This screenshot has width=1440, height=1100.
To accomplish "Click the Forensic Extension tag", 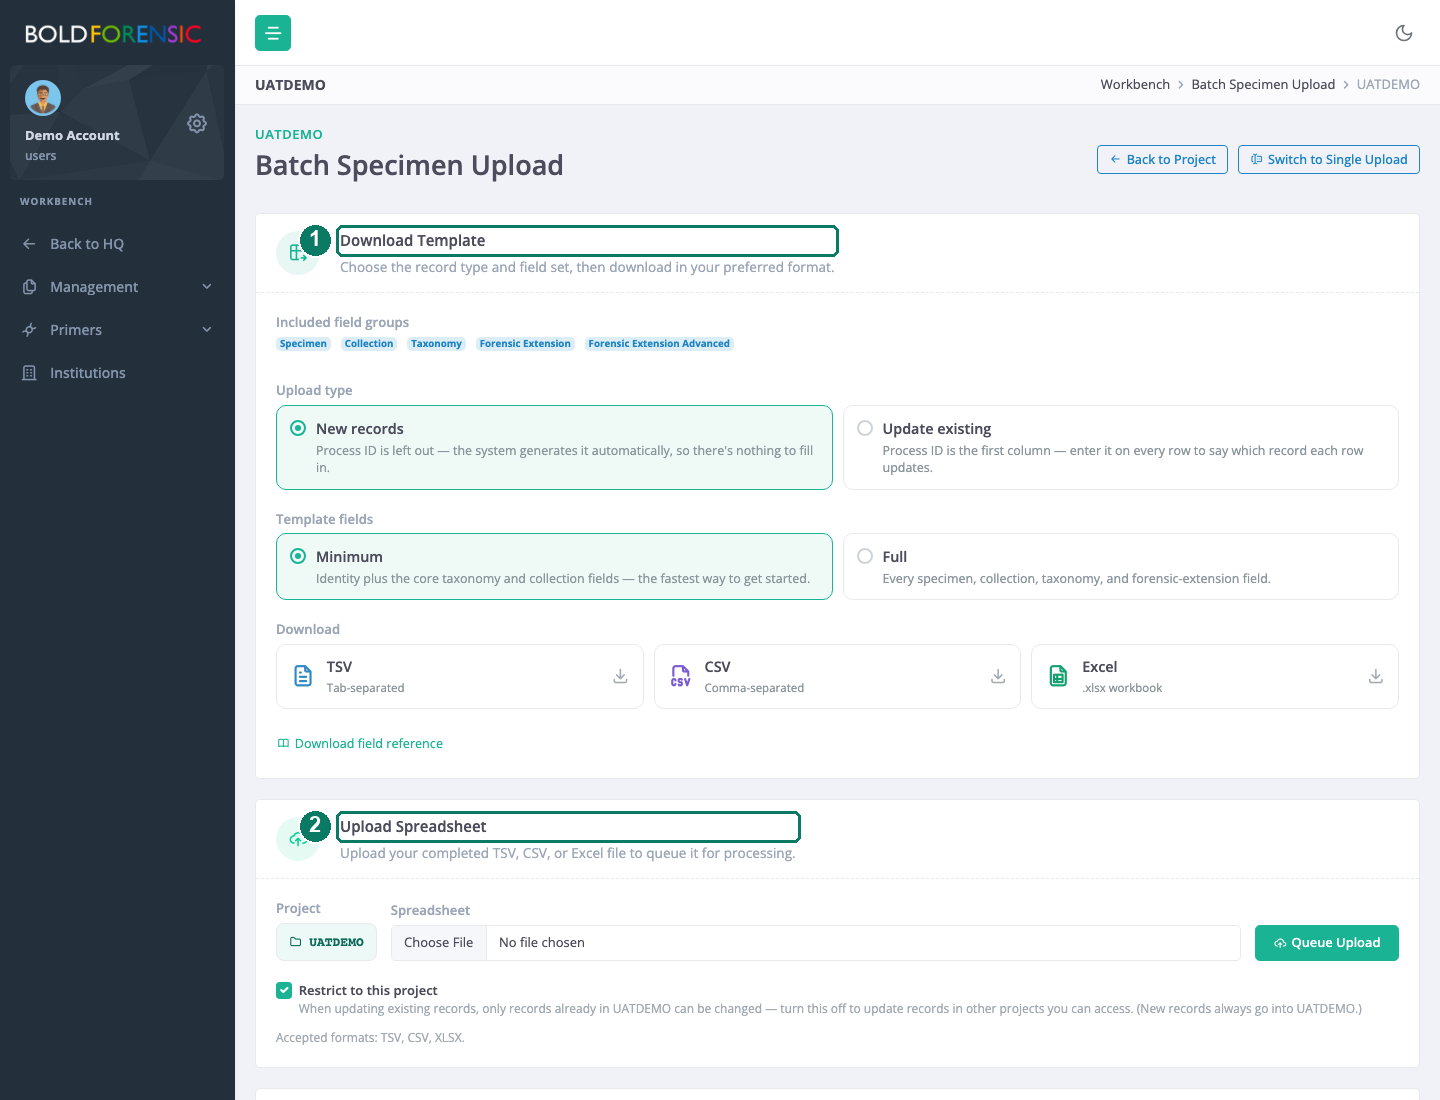I will 525,344.
